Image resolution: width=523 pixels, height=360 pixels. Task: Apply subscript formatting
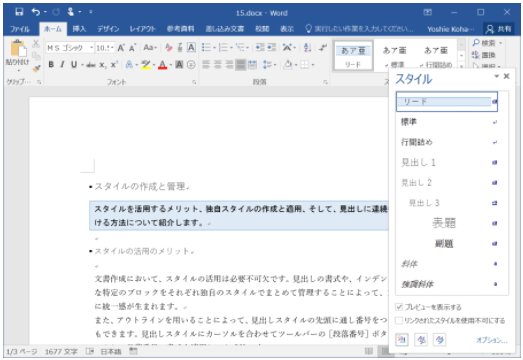click(103, 65)
